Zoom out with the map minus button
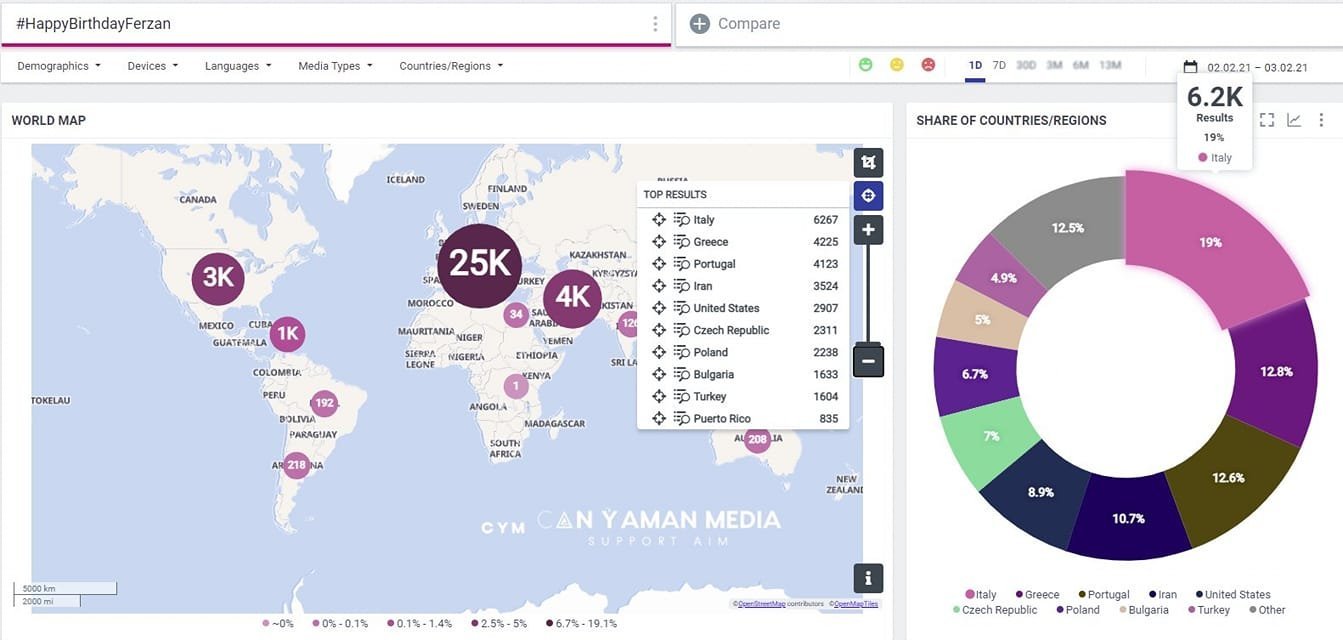1343x640 pixels. click(x=868, y=361)
